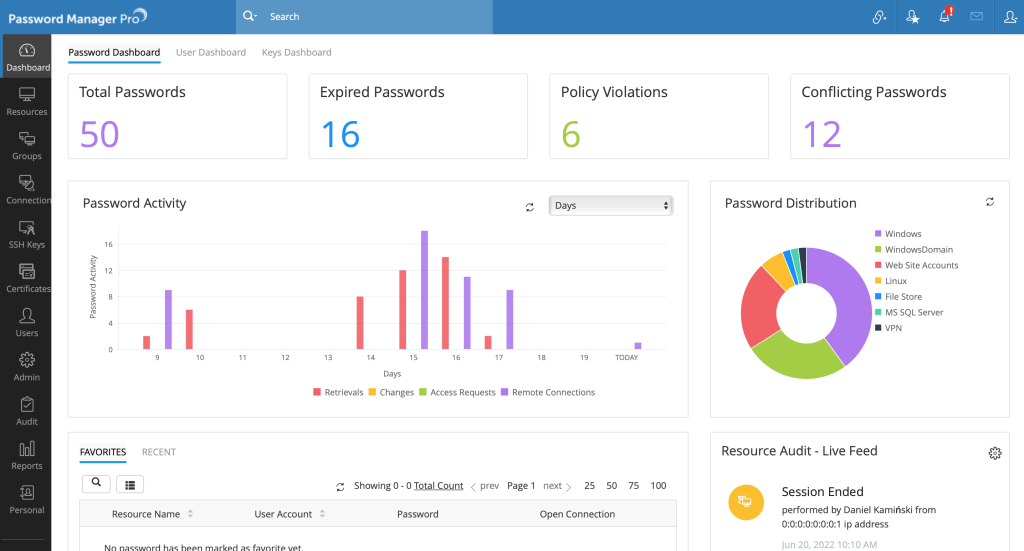Viewport: 1024px width, 551px height.
Task: Click the user star icon in top bar
Action: 912,17
